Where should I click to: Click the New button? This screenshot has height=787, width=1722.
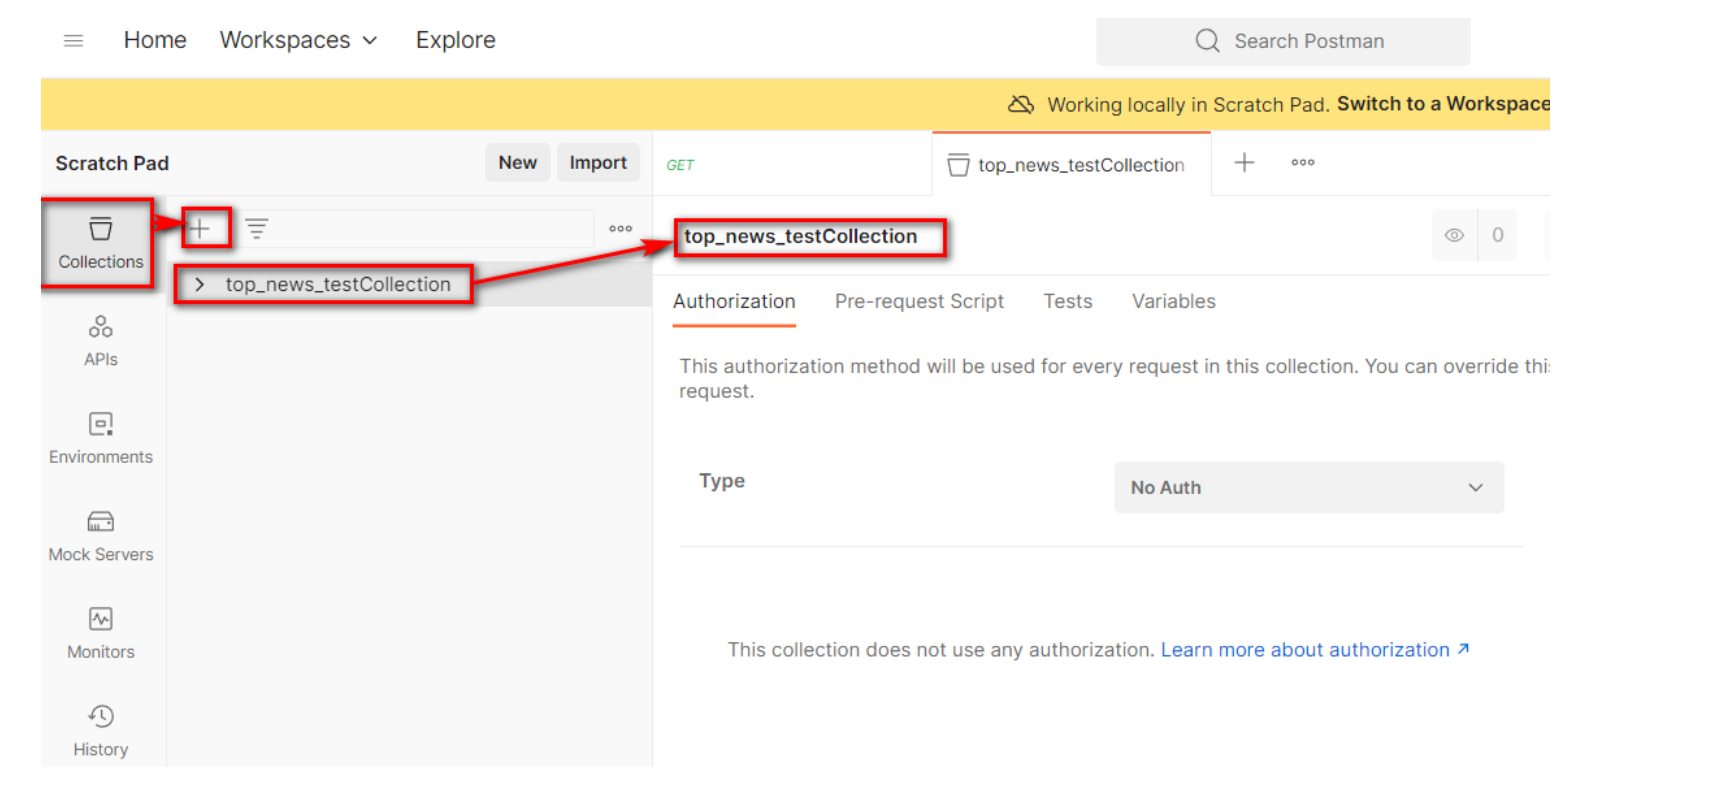[518, 163]
